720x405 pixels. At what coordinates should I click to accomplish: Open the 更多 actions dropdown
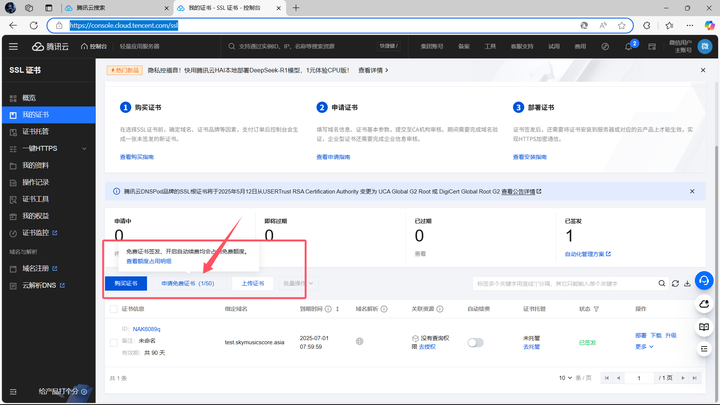click(x=644, y=347)
